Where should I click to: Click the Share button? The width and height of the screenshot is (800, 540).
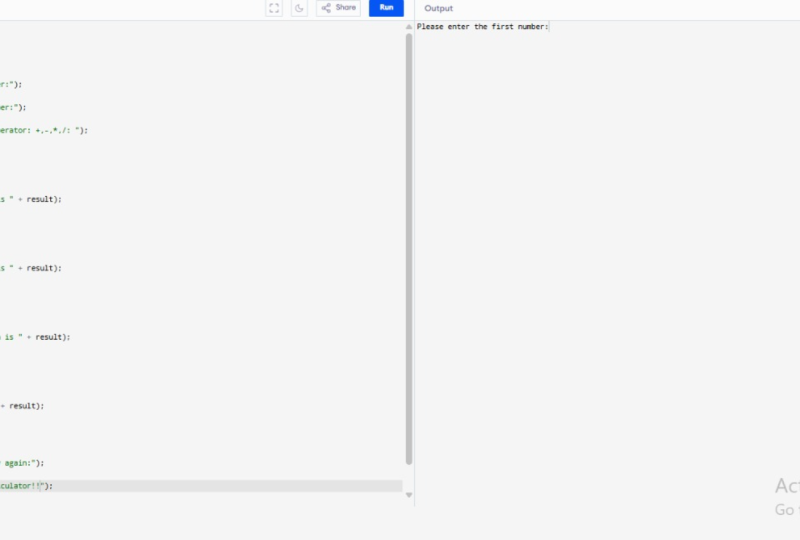tap(338, 8)
